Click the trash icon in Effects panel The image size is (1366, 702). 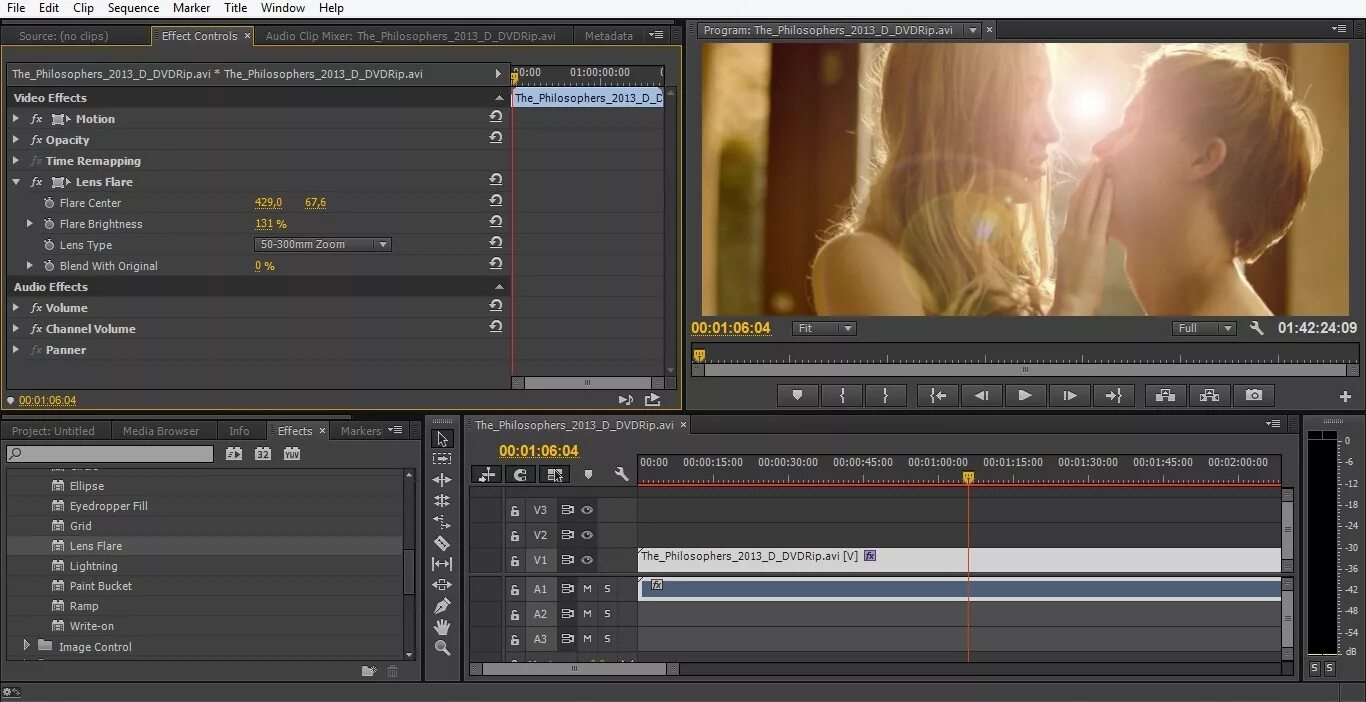(x=393, y=671)
